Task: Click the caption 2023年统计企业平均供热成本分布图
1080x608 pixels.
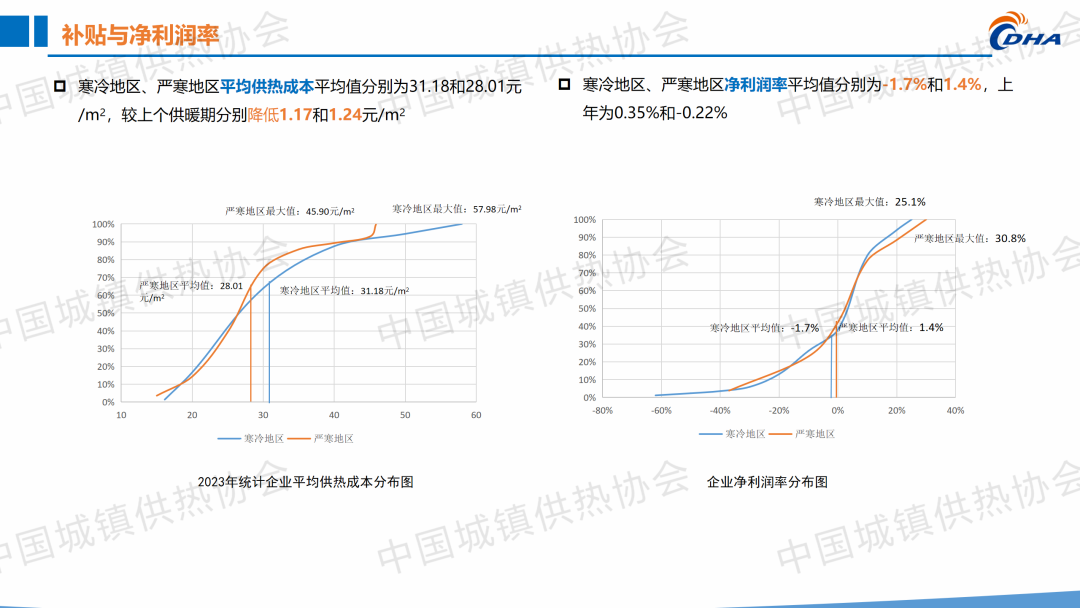Action: tap(306, 482)
